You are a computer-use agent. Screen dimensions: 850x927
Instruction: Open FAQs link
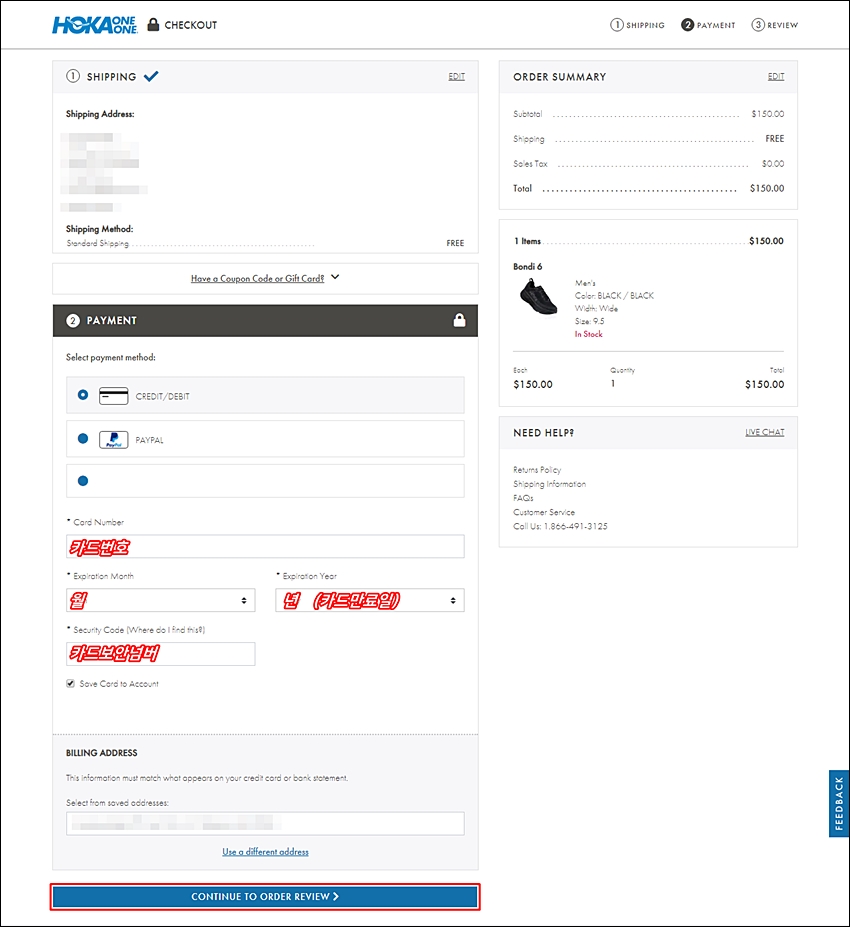point(523,498)
